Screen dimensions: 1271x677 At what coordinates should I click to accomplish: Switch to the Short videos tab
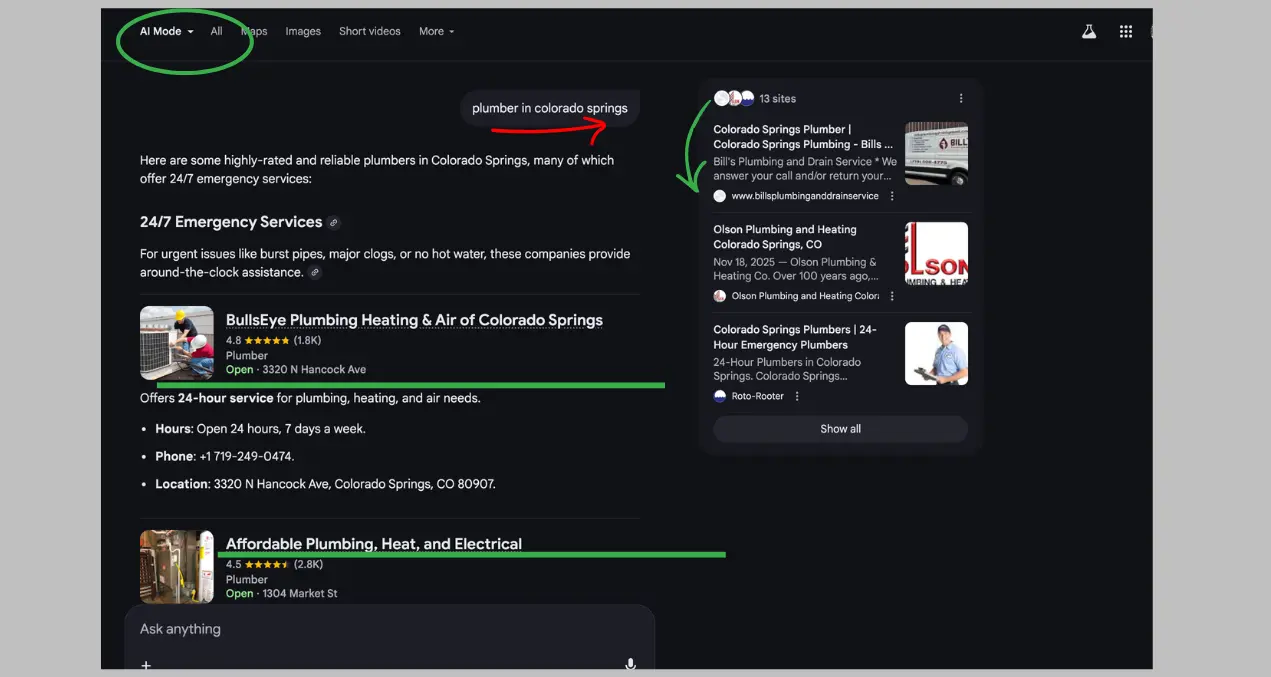[x=369, y=32]
